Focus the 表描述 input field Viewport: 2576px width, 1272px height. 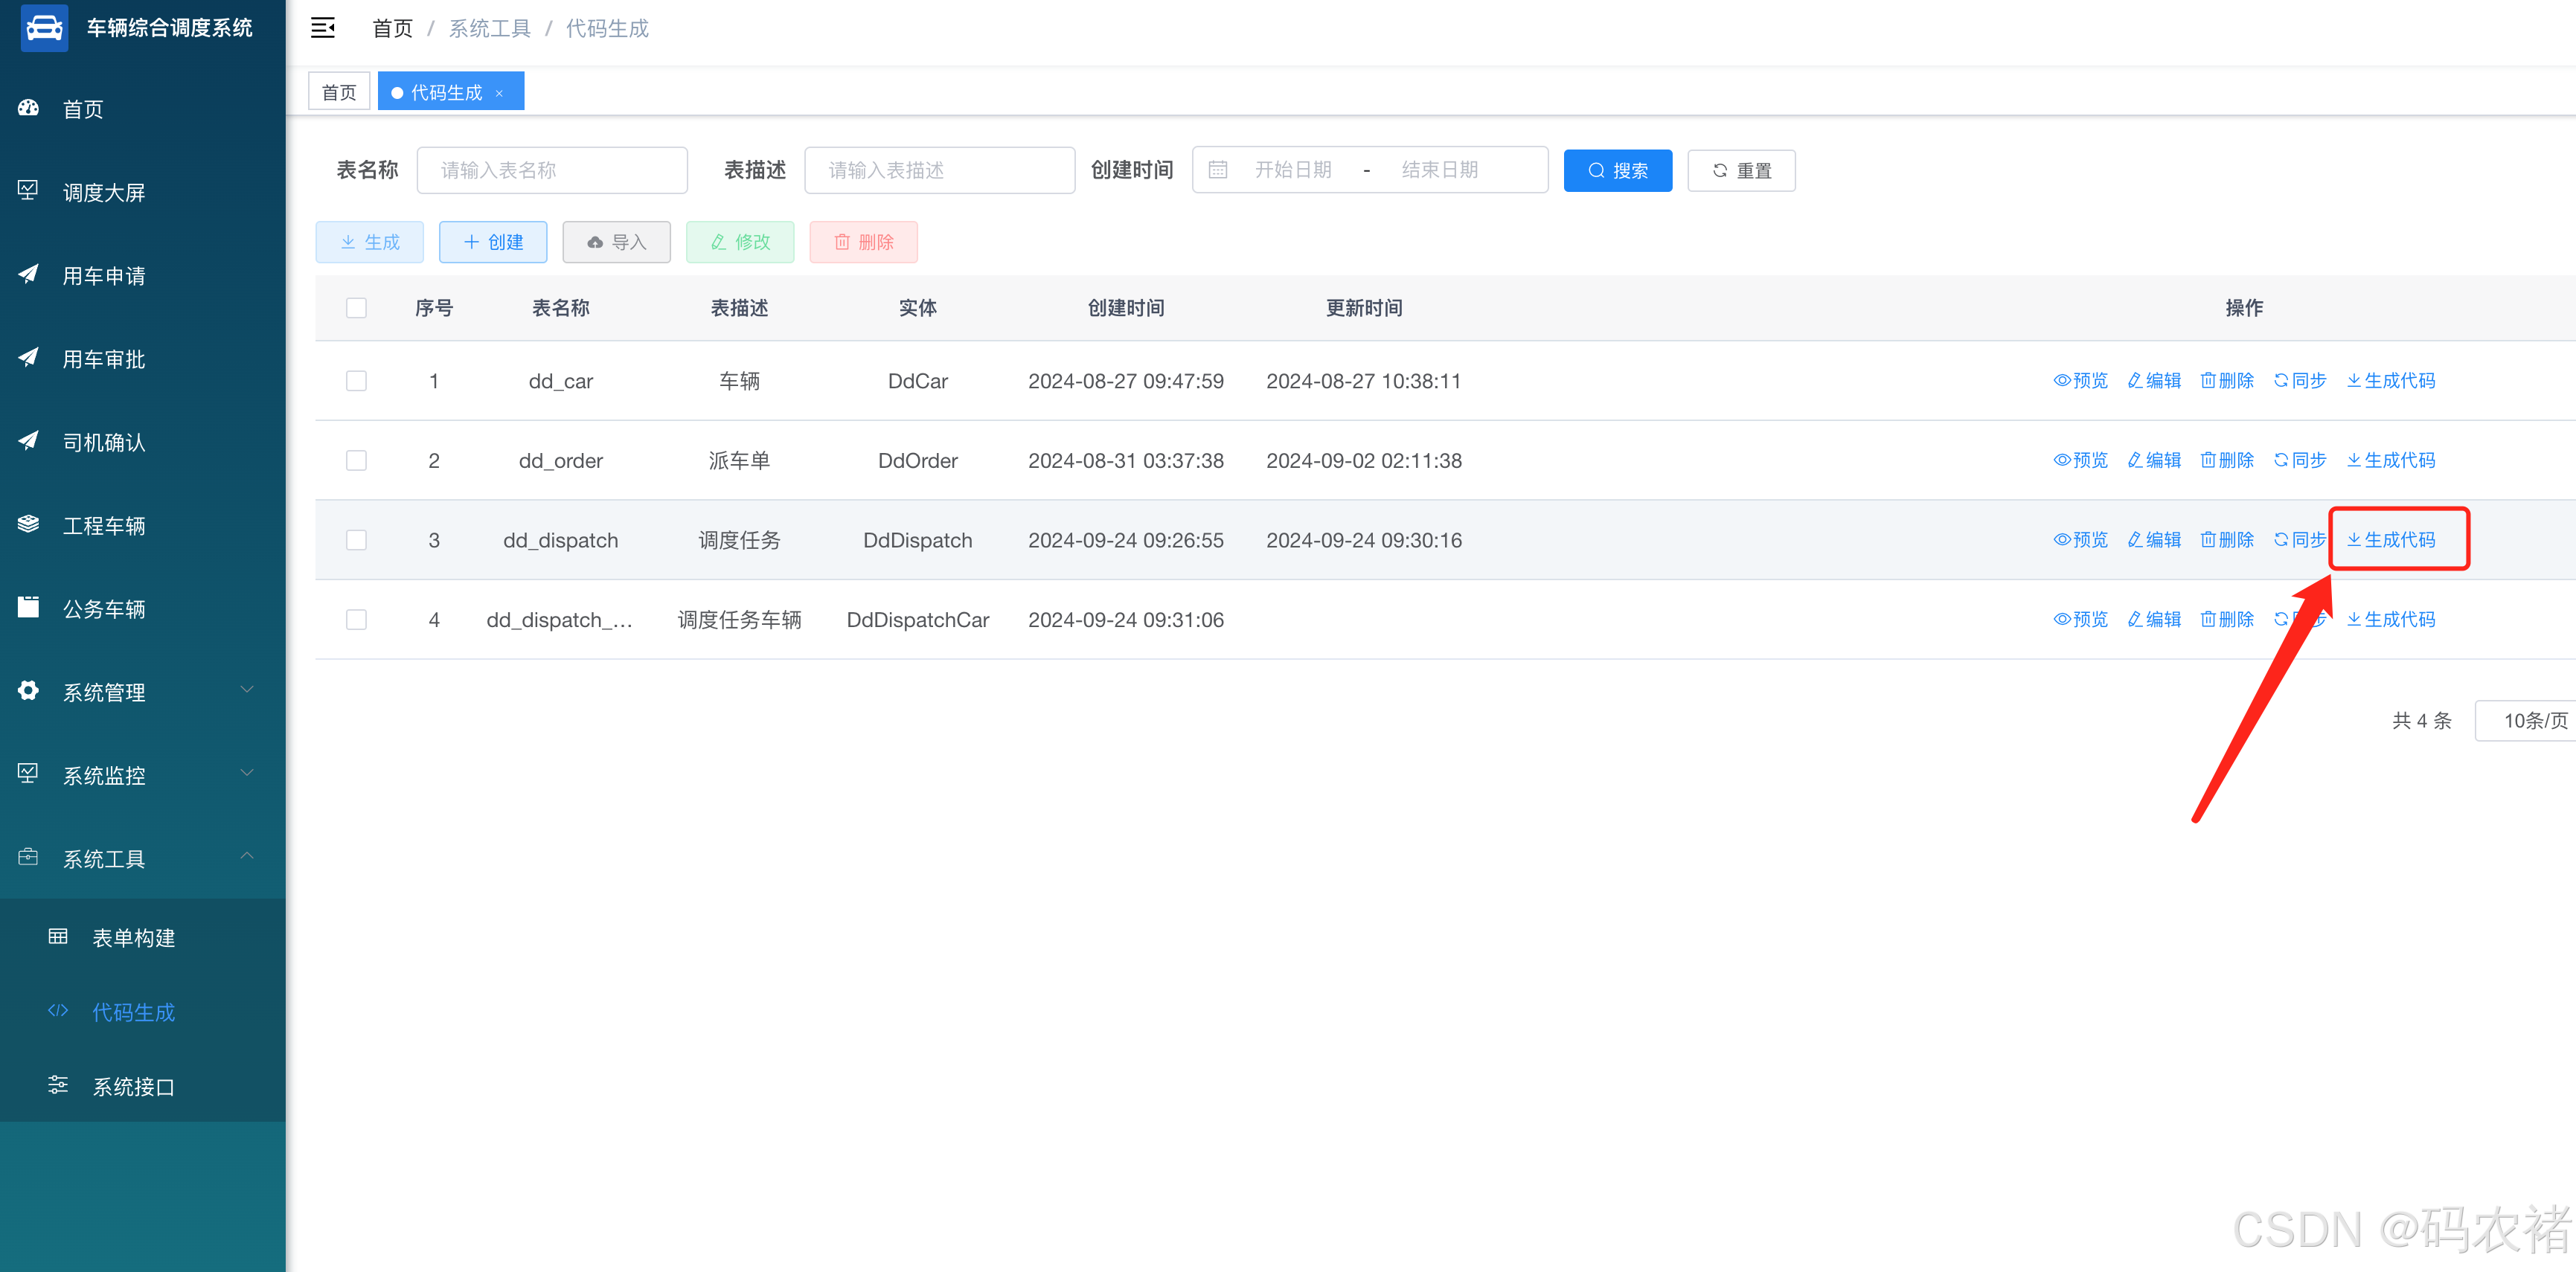[x=939, y=170]
